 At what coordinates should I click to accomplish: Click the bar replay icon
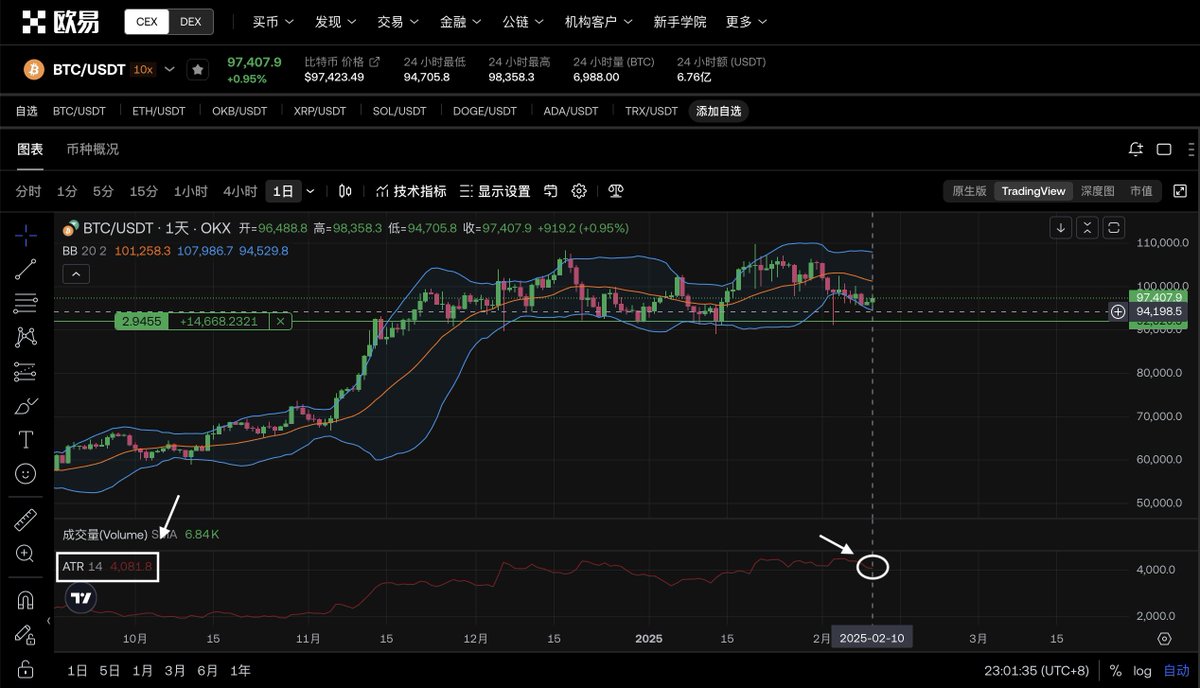(550, 191)
